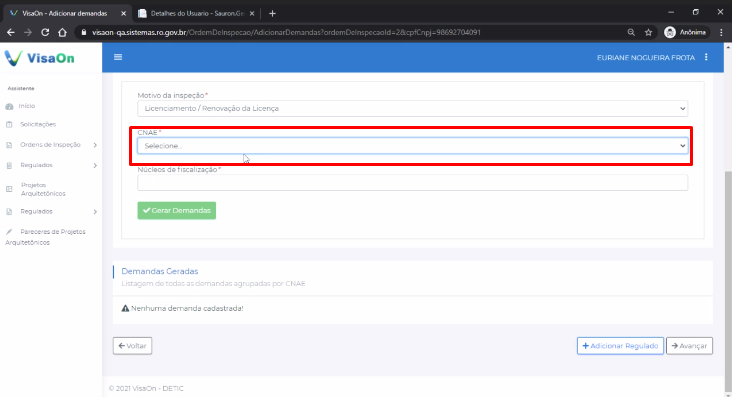The height and width of the screenshot is (397, 732).
Task: Go to browser home page
Action: click(63, 32)
